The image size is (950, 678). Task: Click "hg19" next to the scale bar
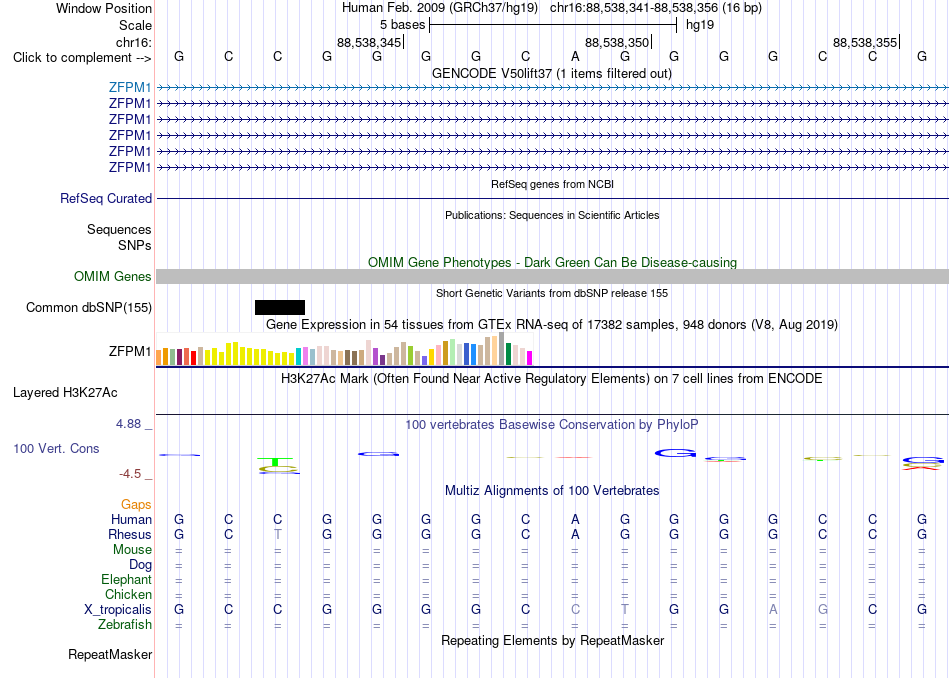pyautogui.click(x=700, y=25)
